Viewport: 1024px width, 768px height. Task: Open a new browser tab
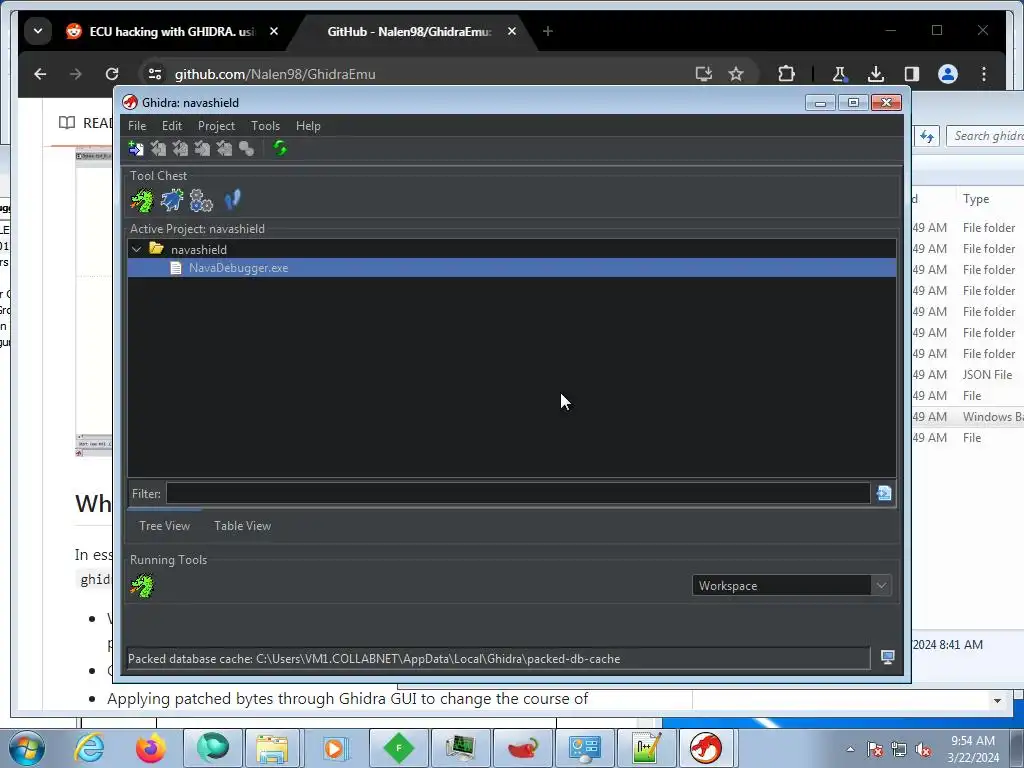(548, 31)
